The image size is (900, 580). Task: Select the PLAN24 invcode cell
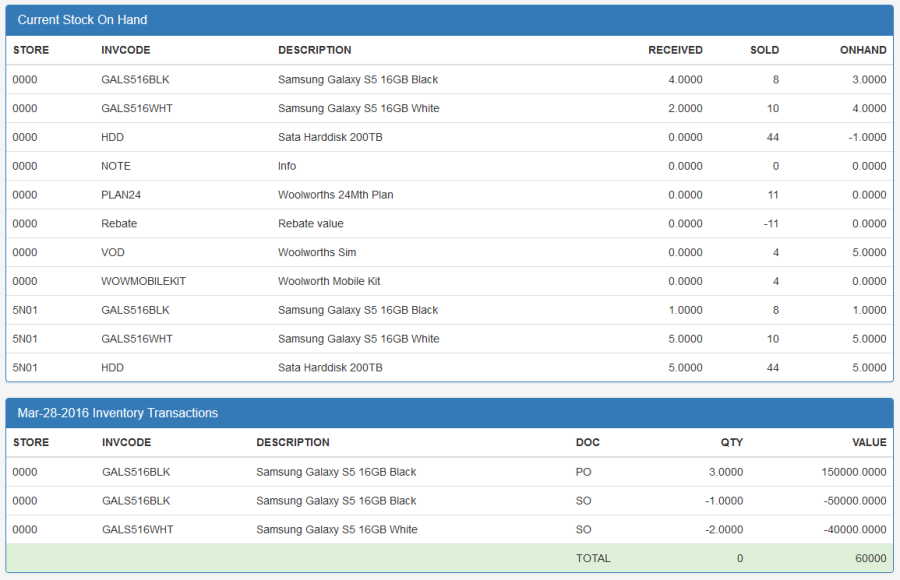(x=121, y=195)
